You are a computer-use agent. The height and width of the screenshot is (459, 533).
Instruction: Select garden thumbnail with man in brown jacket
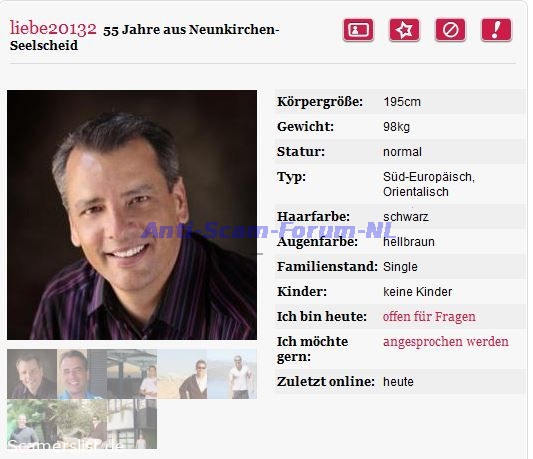point(82,424)
